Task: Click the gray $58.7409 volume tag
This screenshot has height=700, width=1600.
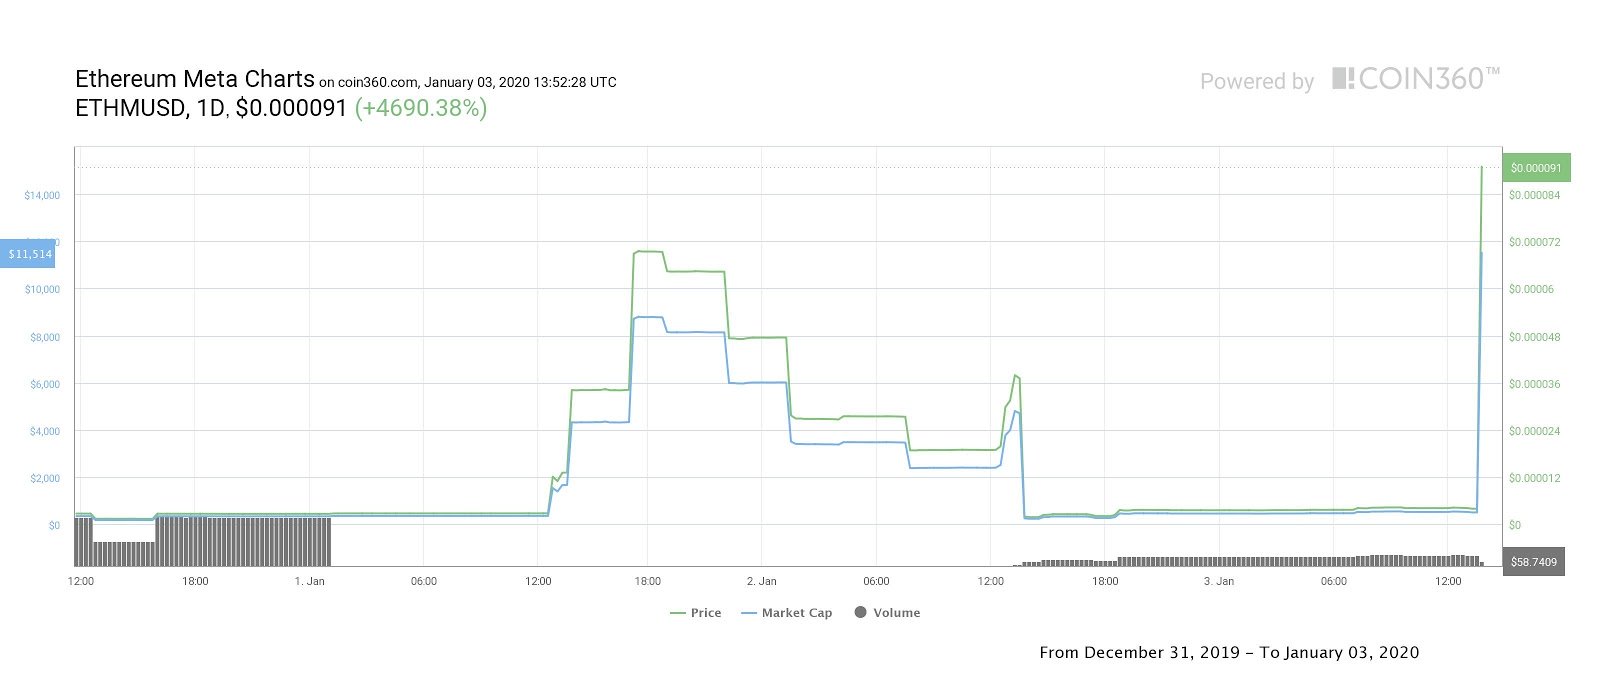Action: point(1533,562)
